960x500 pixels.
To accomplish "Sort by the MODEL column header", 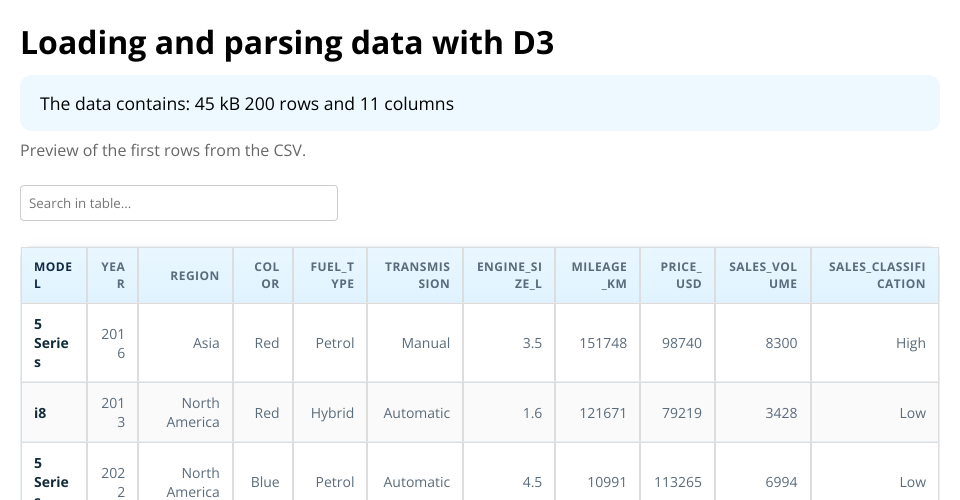I will 53,275.
